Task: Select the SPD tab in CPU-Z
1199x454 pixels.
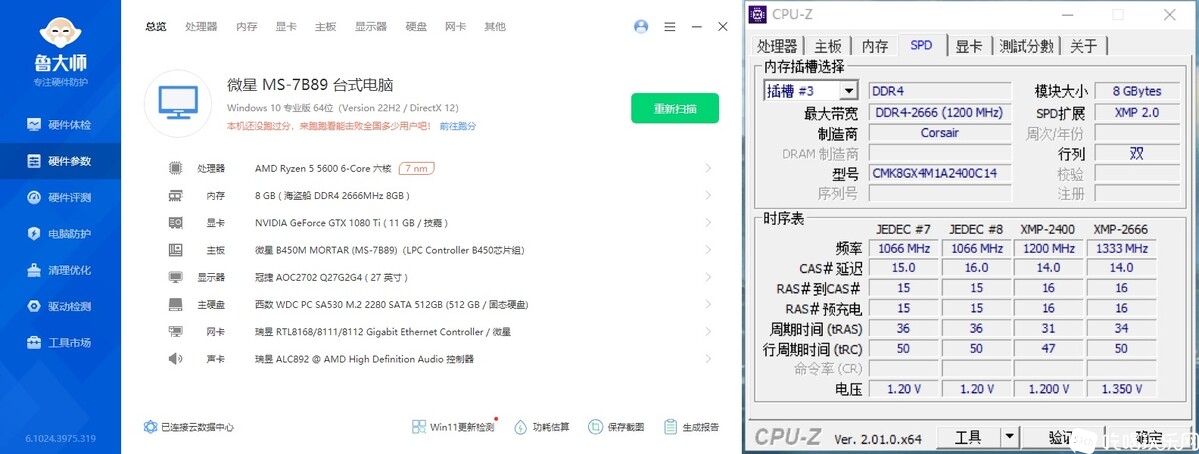Action: [x=921, y=45]
